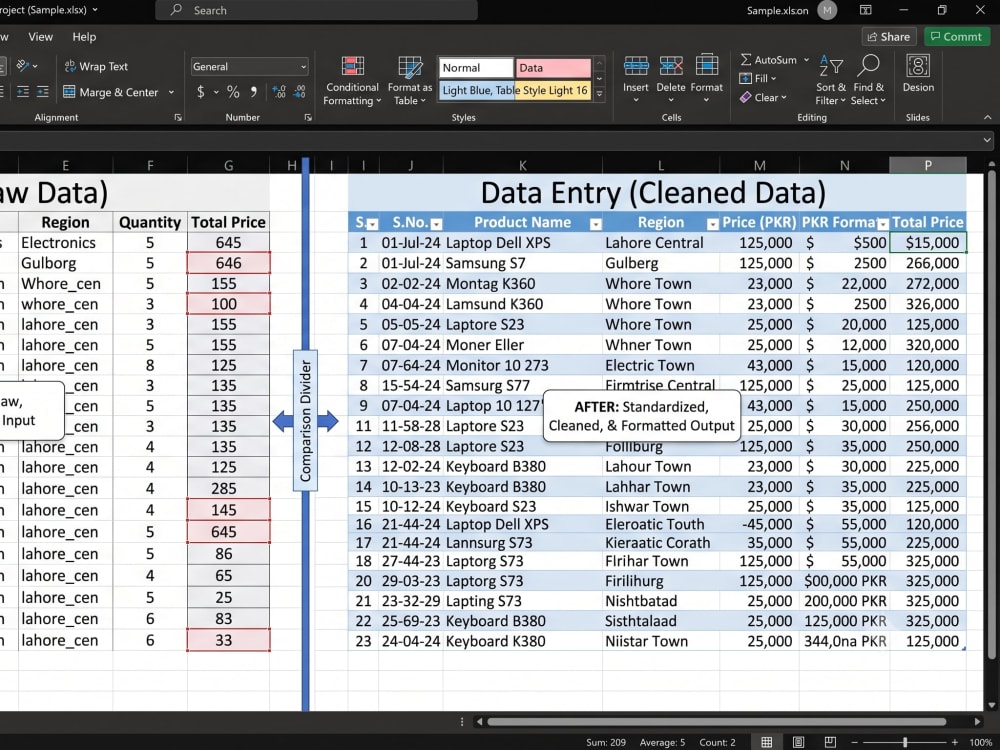1000x750 pixels.
Task: Click Lahore Central cell
Action: [660, 242]
